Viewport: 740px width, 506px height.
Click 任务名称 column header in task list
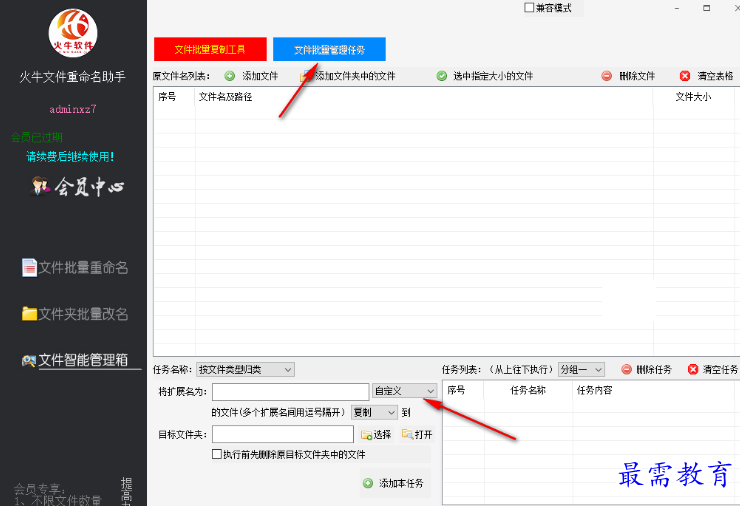528,390
